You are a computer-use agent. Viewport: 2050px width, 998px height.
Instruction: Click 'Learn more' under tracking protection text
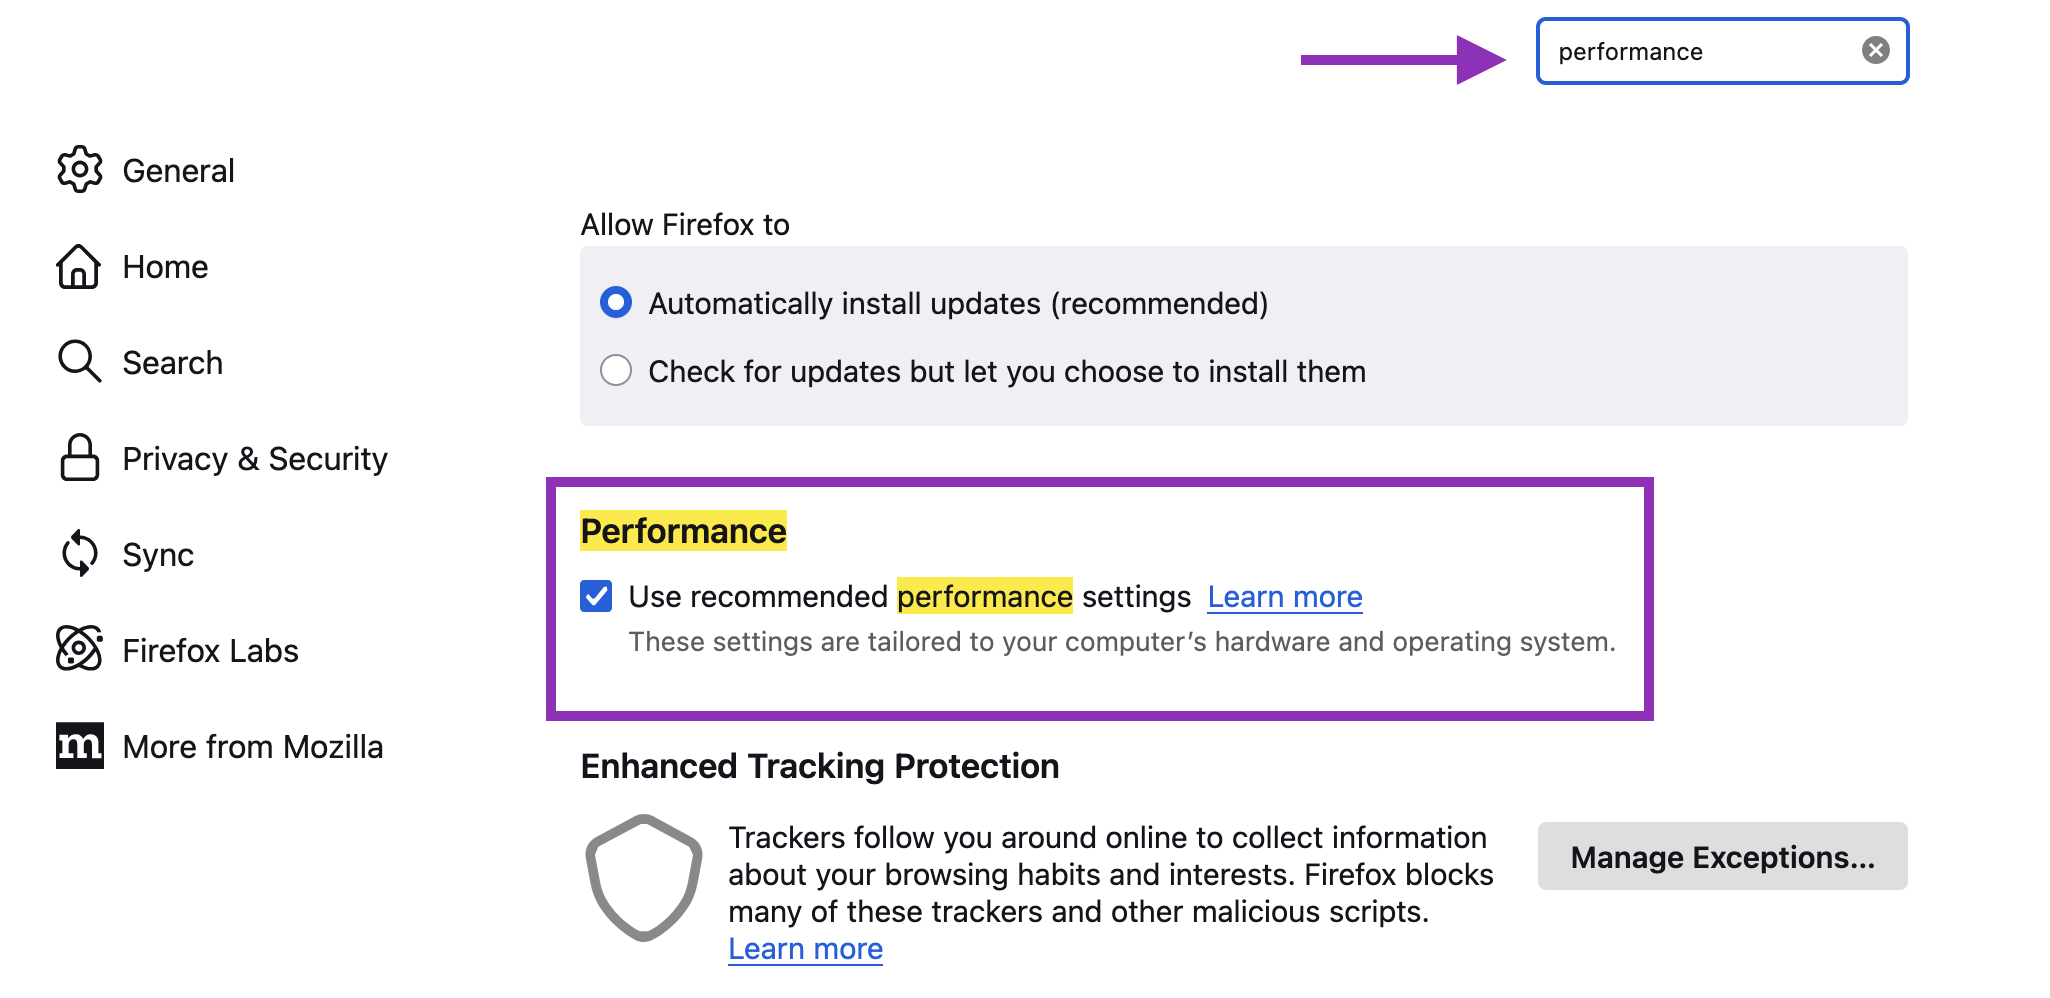coord(805,948)
